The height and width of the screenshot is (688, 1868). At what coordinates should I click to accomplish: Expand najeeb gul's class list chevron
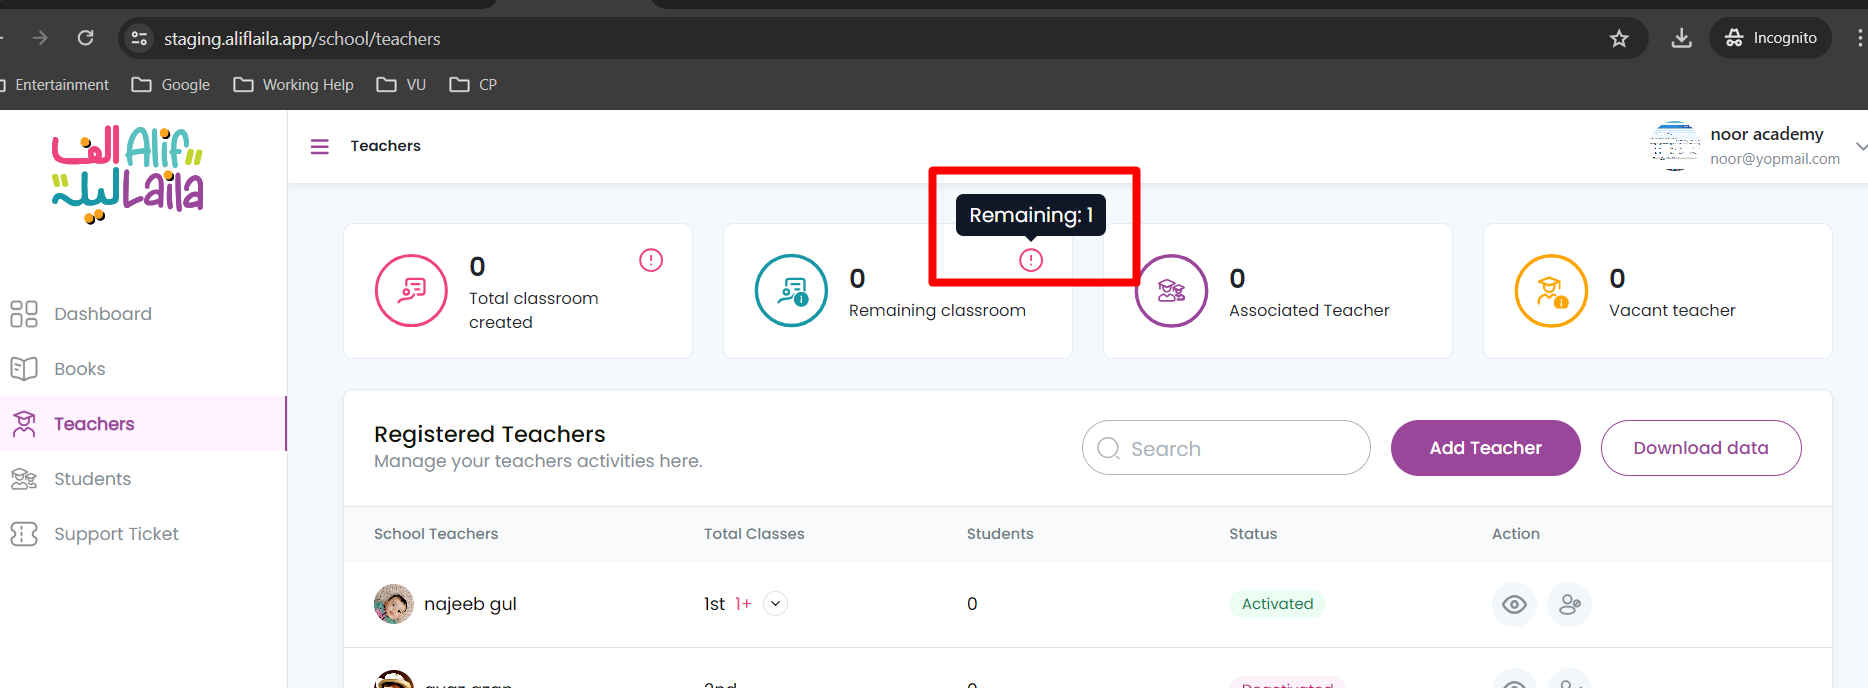(775, 604)
